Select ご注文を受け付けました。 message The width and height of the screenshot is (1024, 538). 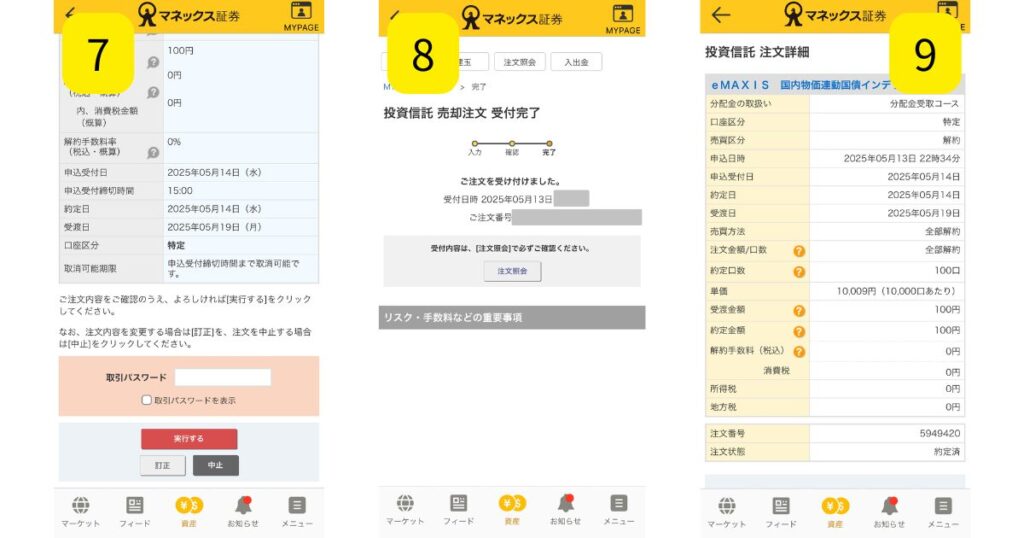[510, 182]
